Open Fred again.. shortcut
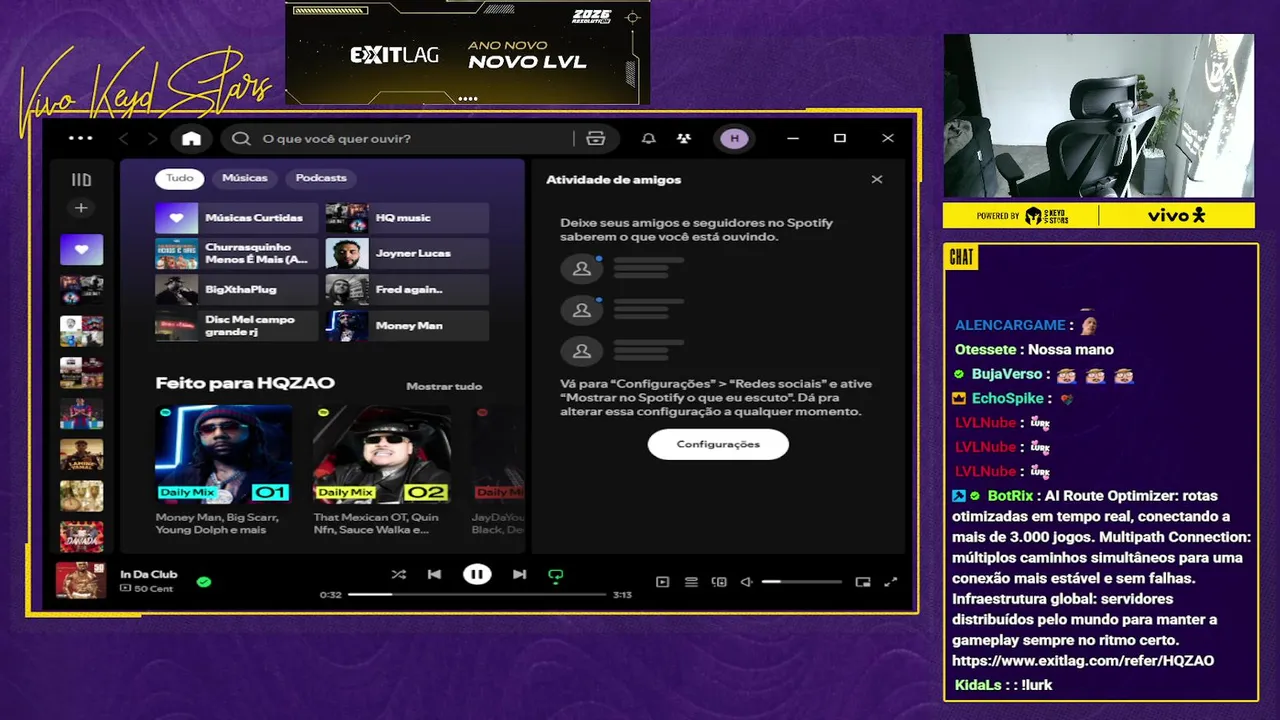This screenshot has height=720, width=1280. click(x=407, y=289)
